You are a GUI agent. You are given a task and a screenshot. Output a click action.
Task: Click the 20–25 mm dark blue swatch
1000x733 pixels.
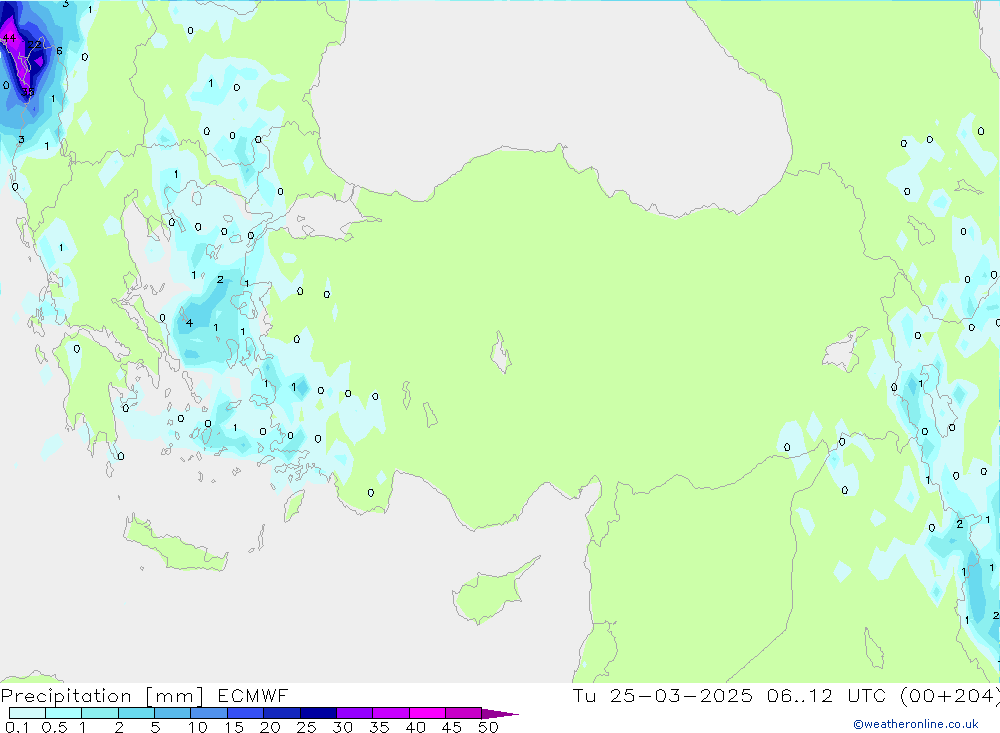282,713
